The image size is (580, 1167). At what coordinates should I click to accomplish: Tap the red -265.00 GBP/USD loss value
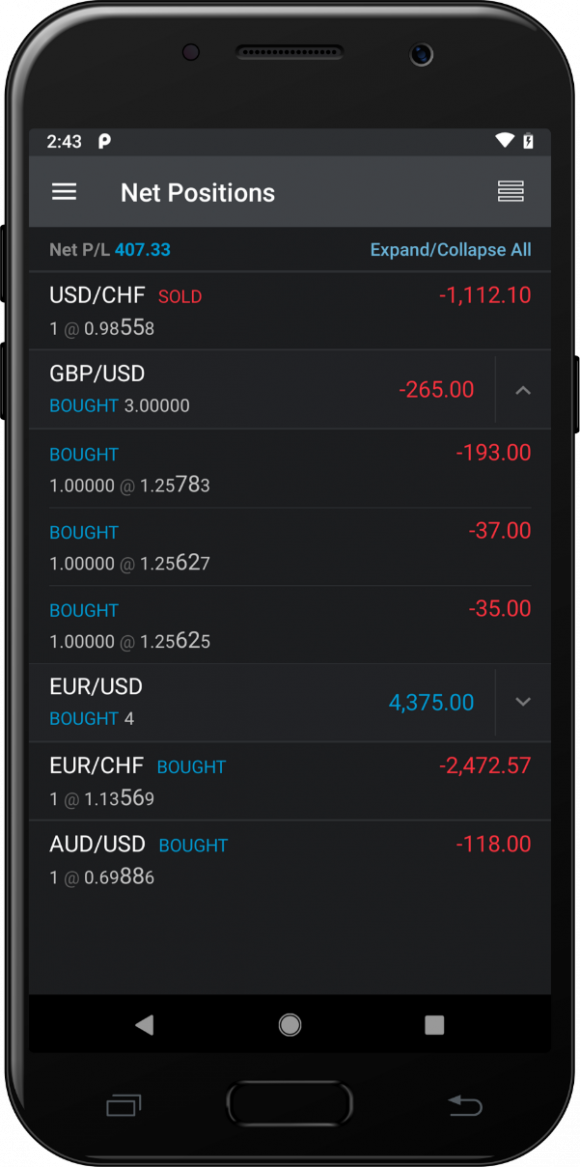tap(437, 390)
